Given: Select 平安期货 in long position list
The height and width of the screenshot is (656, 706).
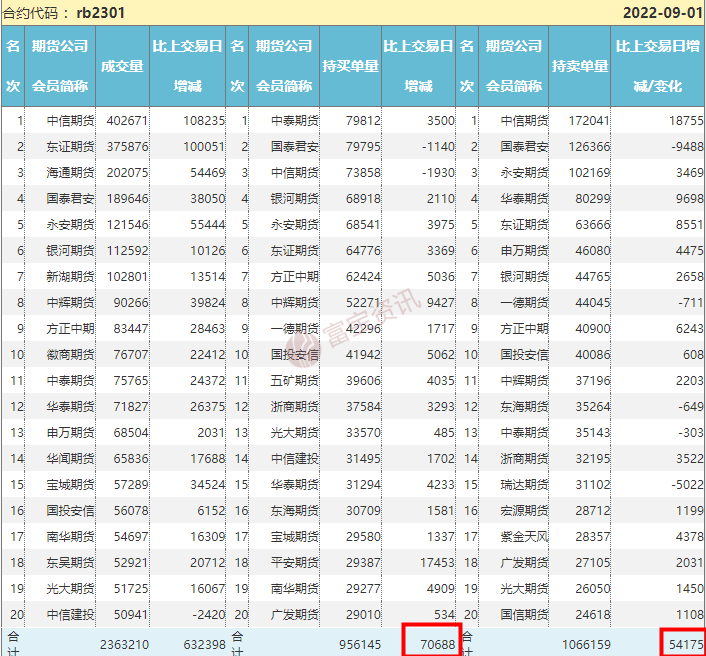Looking at the screenshot, I should click(x=295, y=561).
